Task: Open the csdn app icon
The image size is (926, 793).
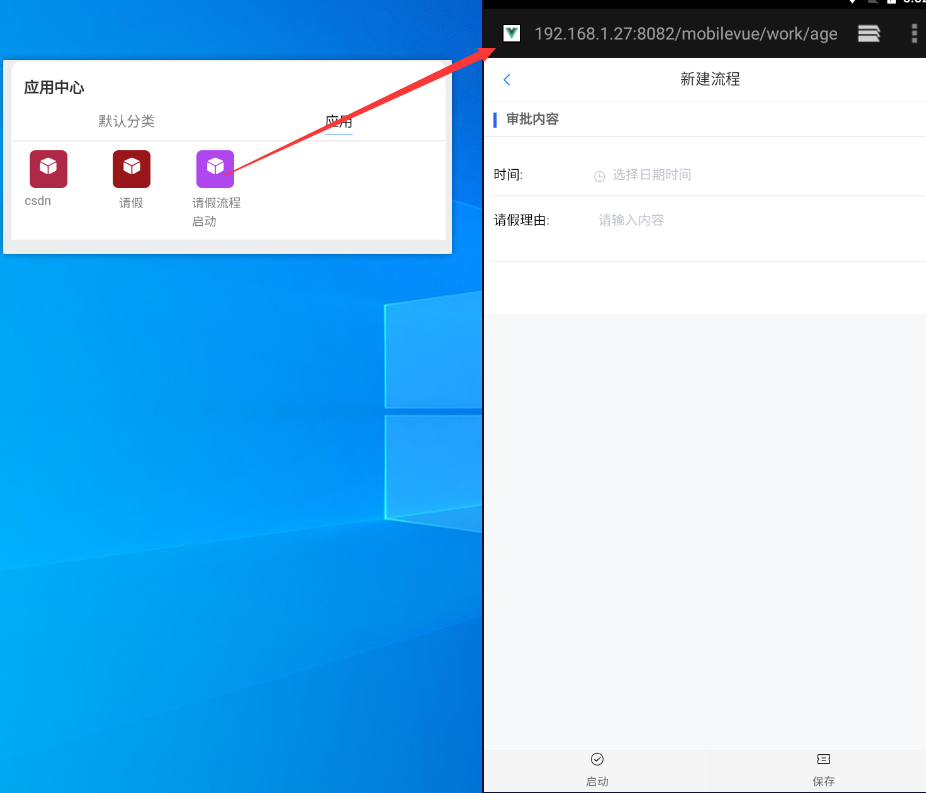Action: coord(48,169)
